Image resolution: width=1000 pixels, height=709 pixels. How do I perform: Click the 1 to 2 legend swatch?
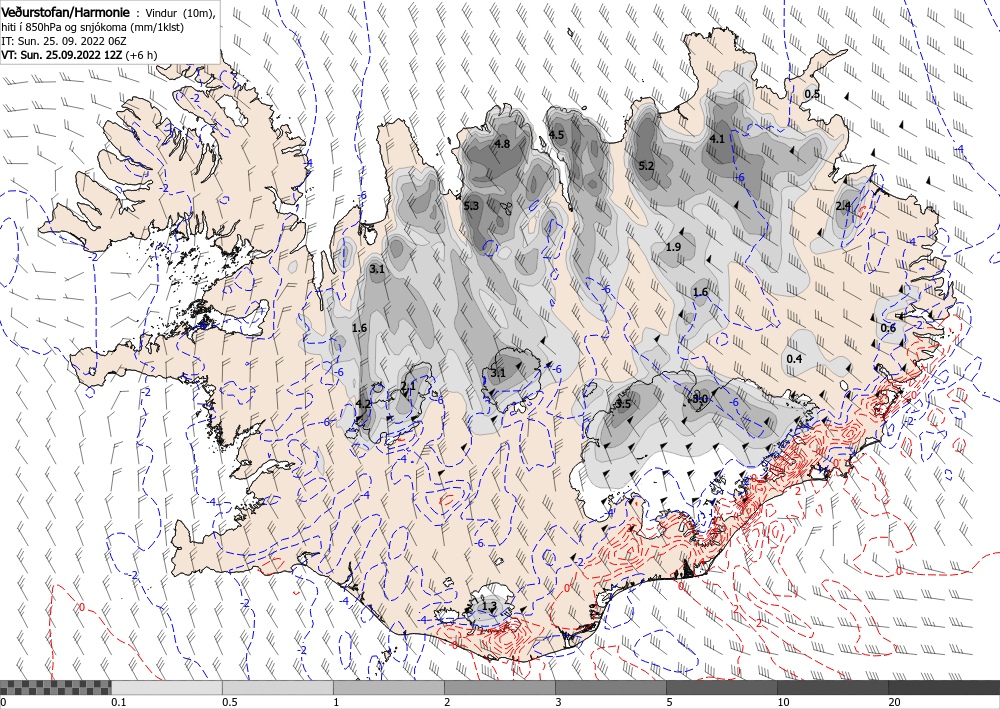388,687
